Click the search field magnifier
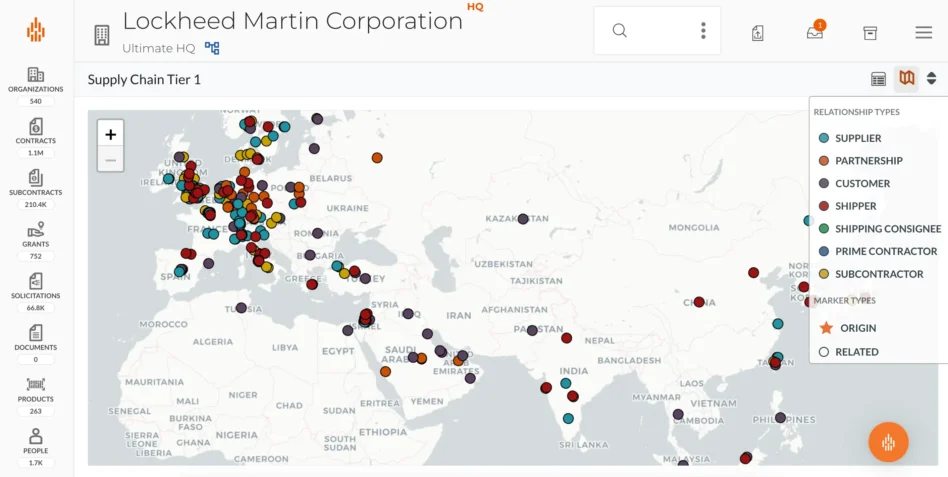Screen dimensions: 948x477 pyautogui.click(x=620, y=31)
